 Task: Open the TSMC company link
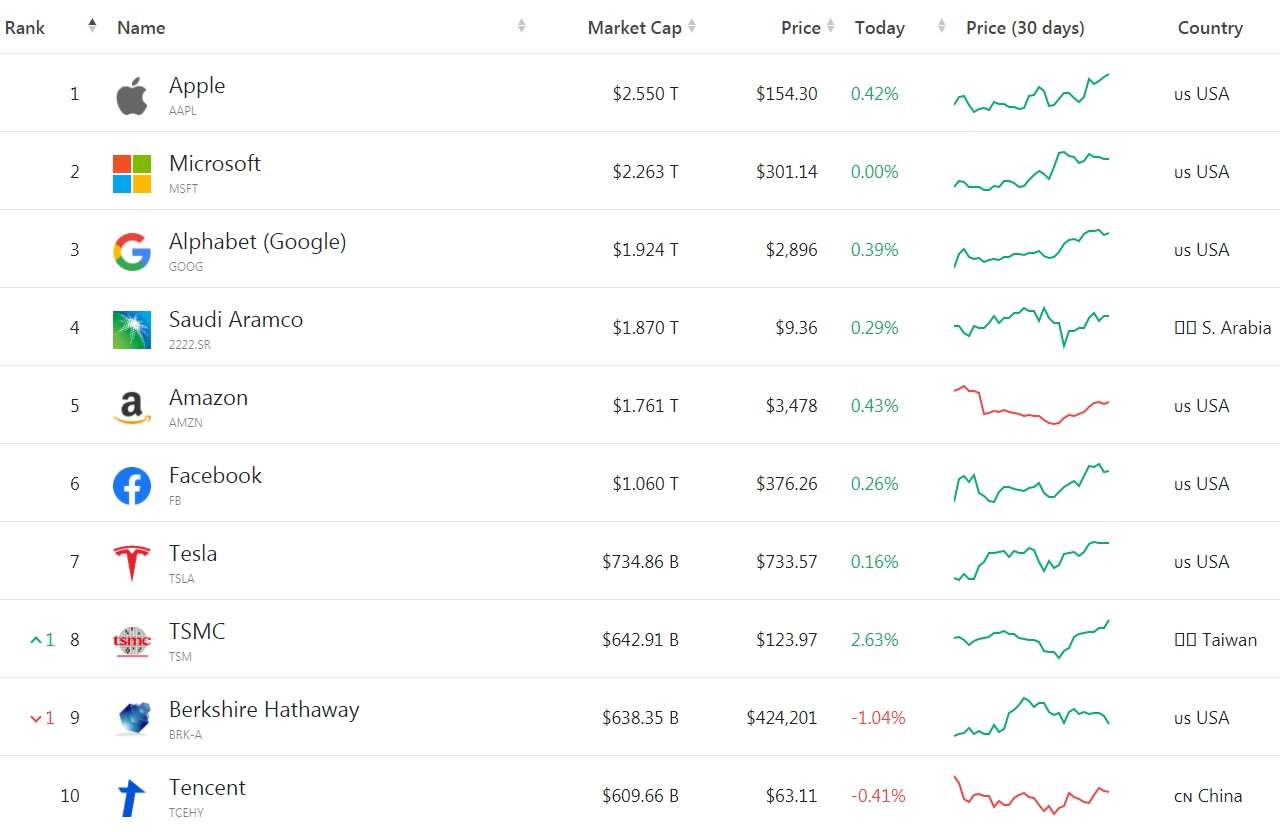coord(197,632)
